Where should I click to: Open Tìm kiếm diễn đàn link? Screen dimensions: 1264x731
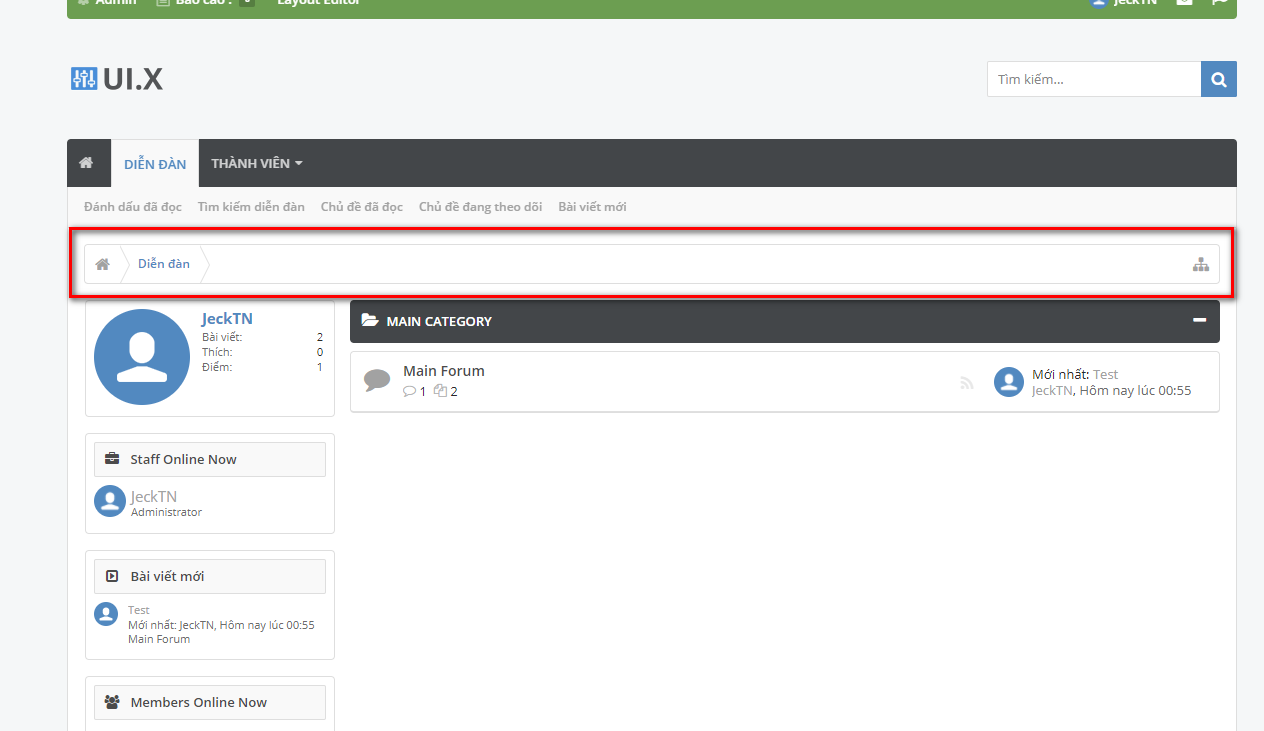coord(251,206)
